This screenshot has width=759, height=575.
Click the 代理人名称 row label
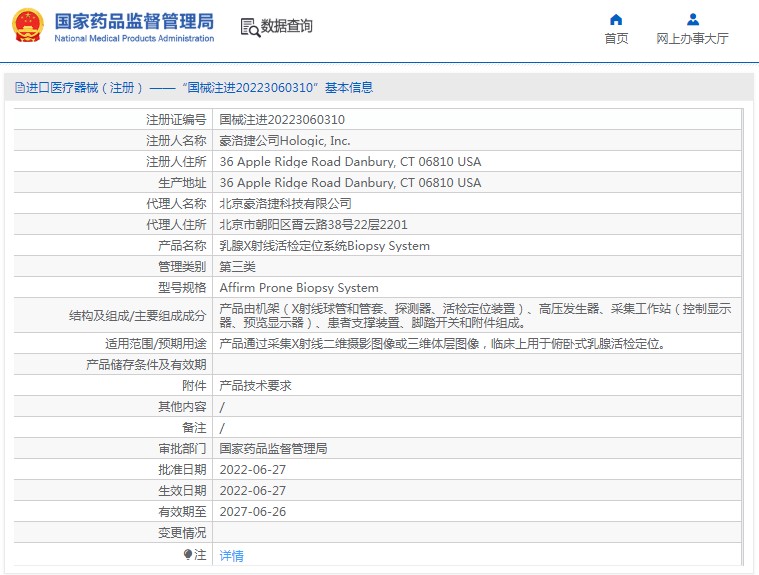[x=176, y=204]
